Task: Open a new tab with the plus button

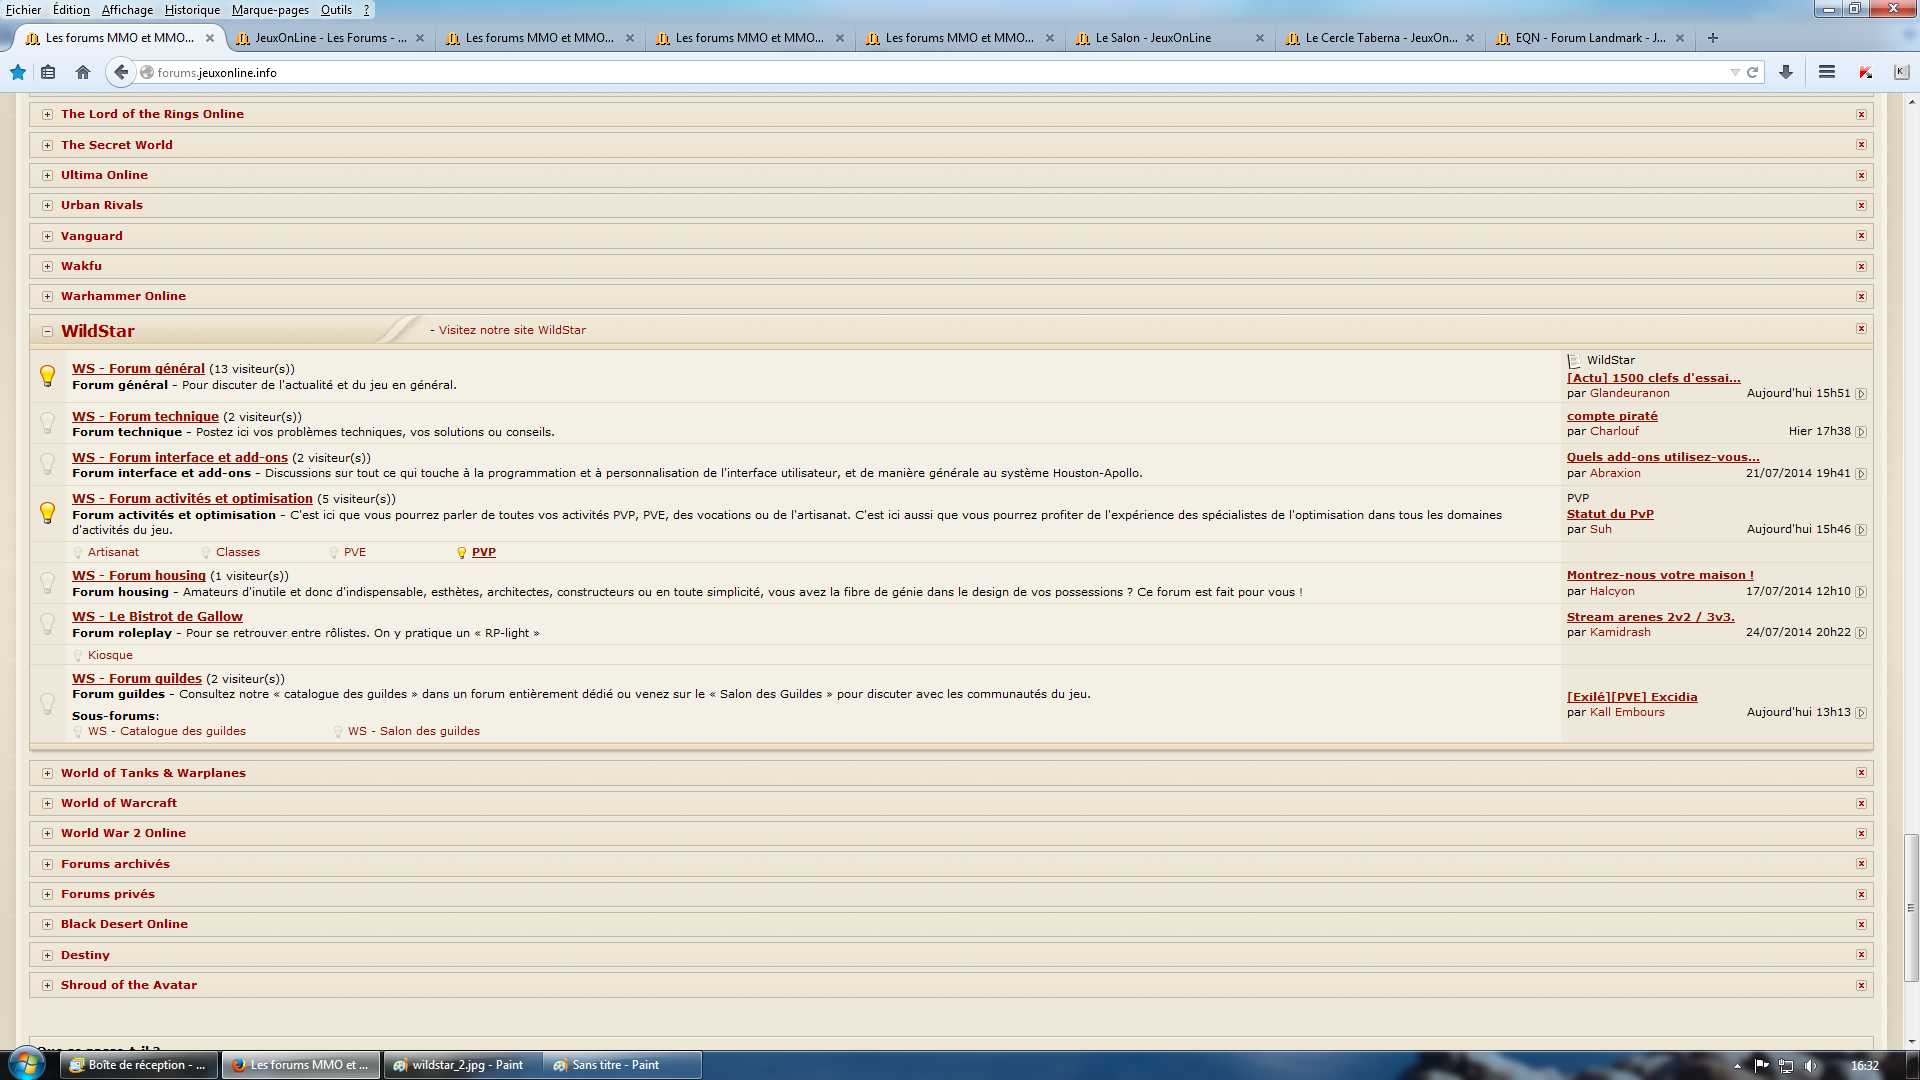Action: click(1713, 38)
